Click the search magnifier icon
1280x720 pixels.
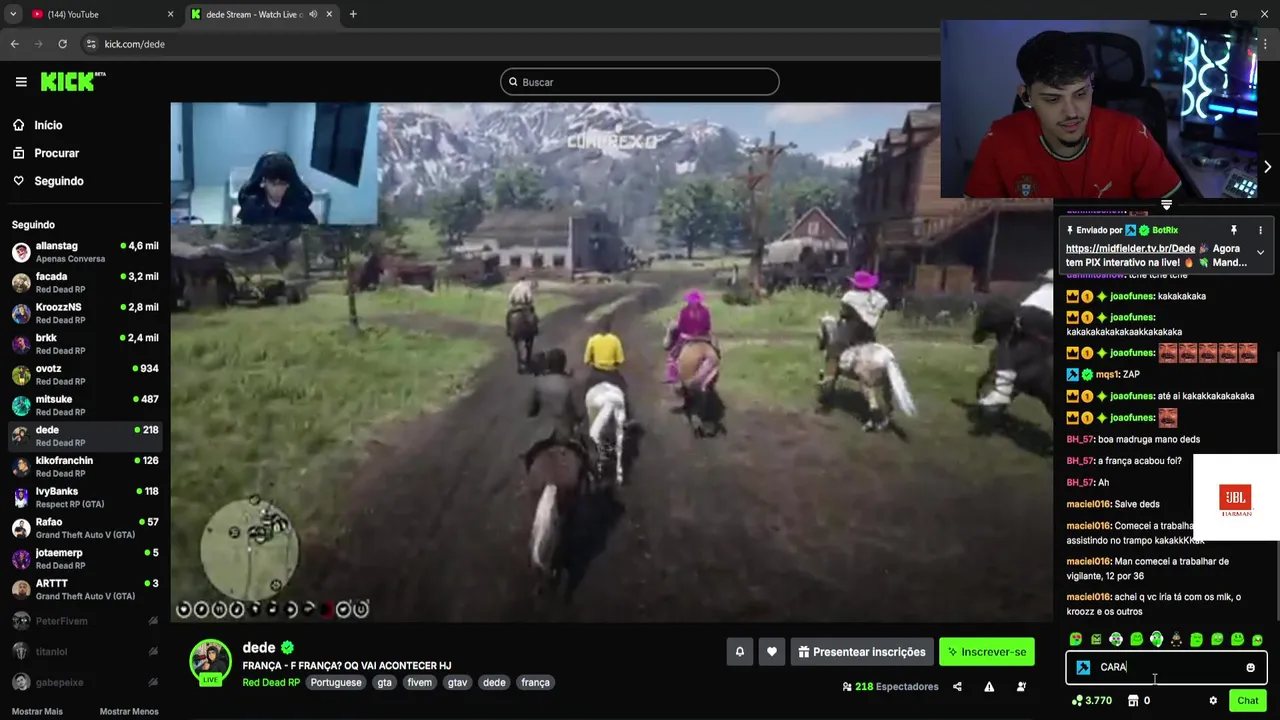[513, 82]
